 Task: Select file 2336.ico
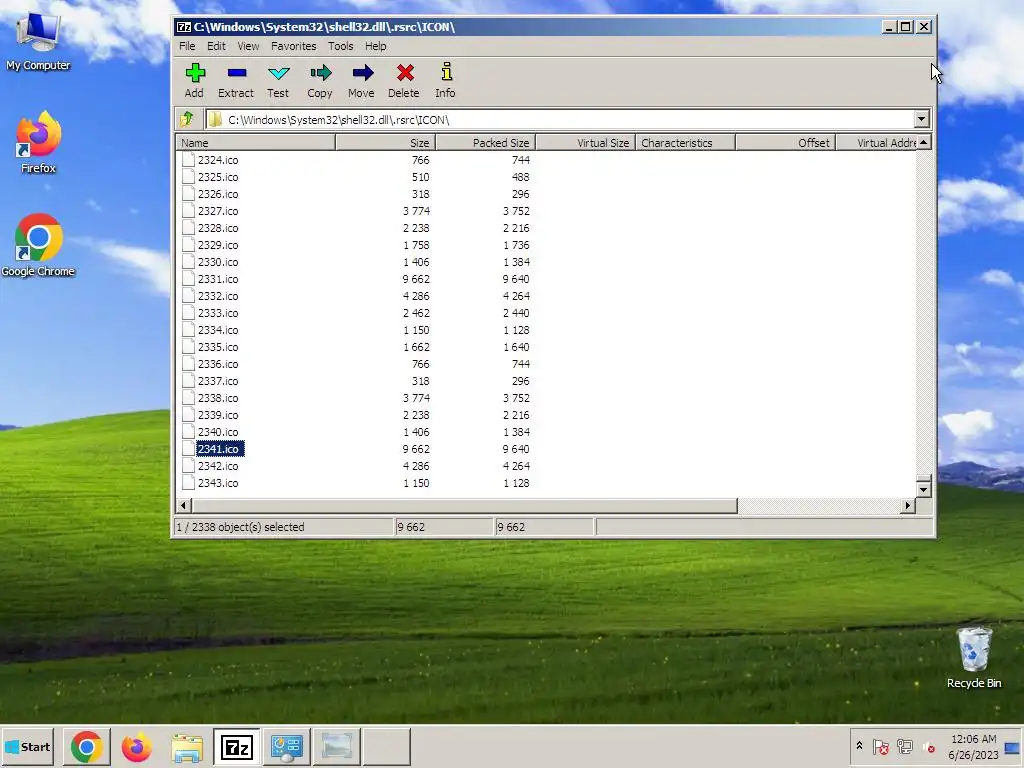point(218,364)
